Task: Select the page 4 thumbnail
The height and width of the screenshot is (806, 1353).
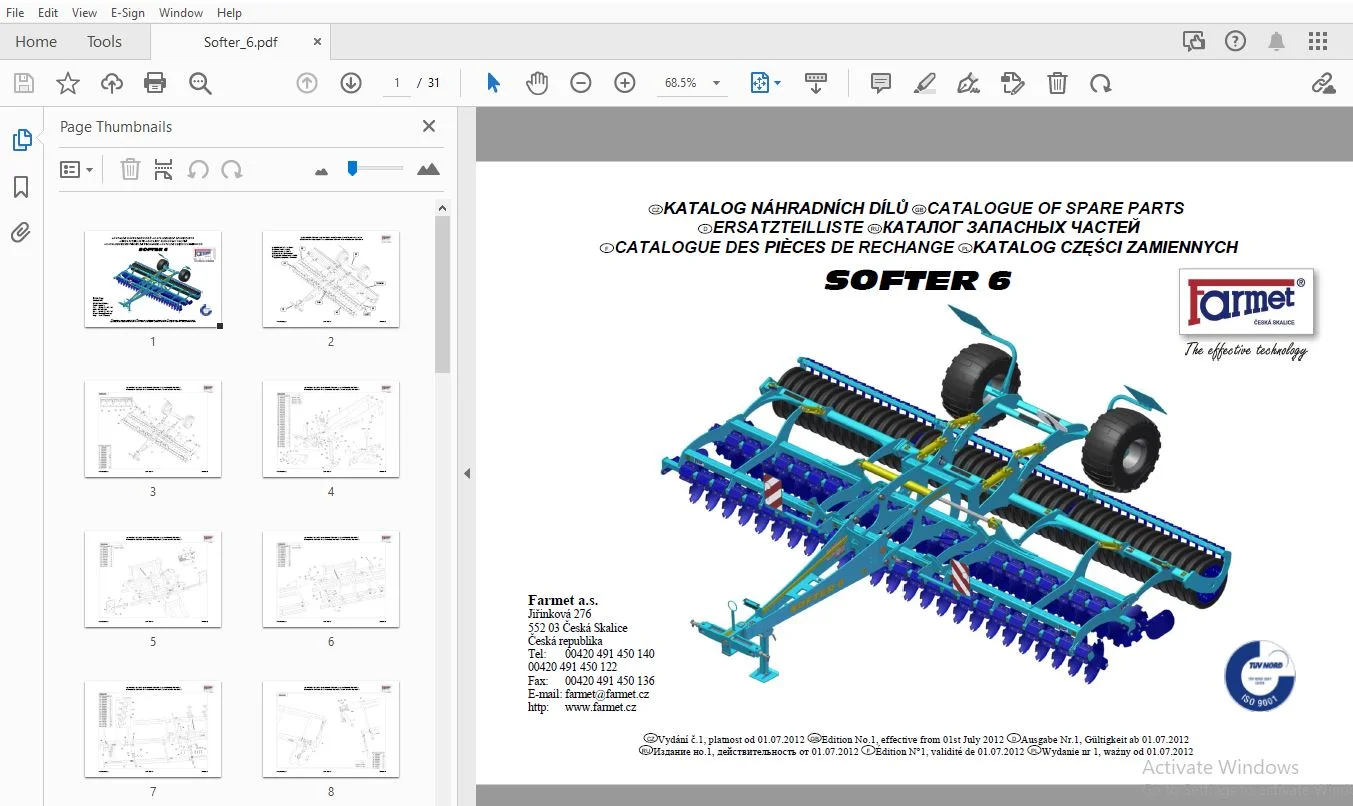Action: (331, 429)
